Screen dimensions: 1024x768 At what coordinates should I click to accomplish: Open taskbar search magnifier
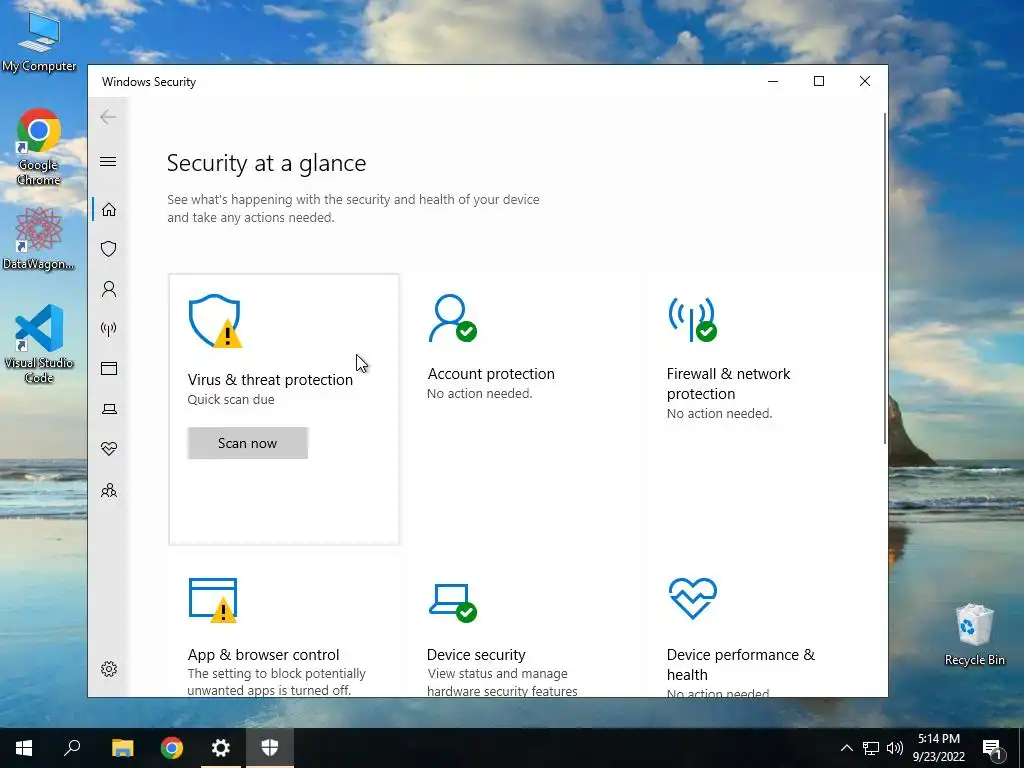[72, 748]
